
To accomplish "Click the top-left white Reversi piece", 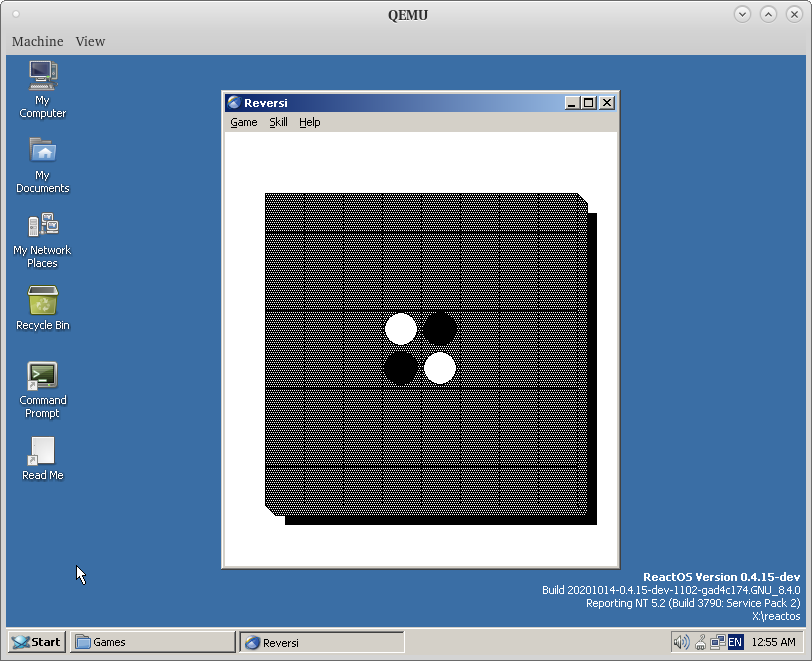I will [401, 329].
